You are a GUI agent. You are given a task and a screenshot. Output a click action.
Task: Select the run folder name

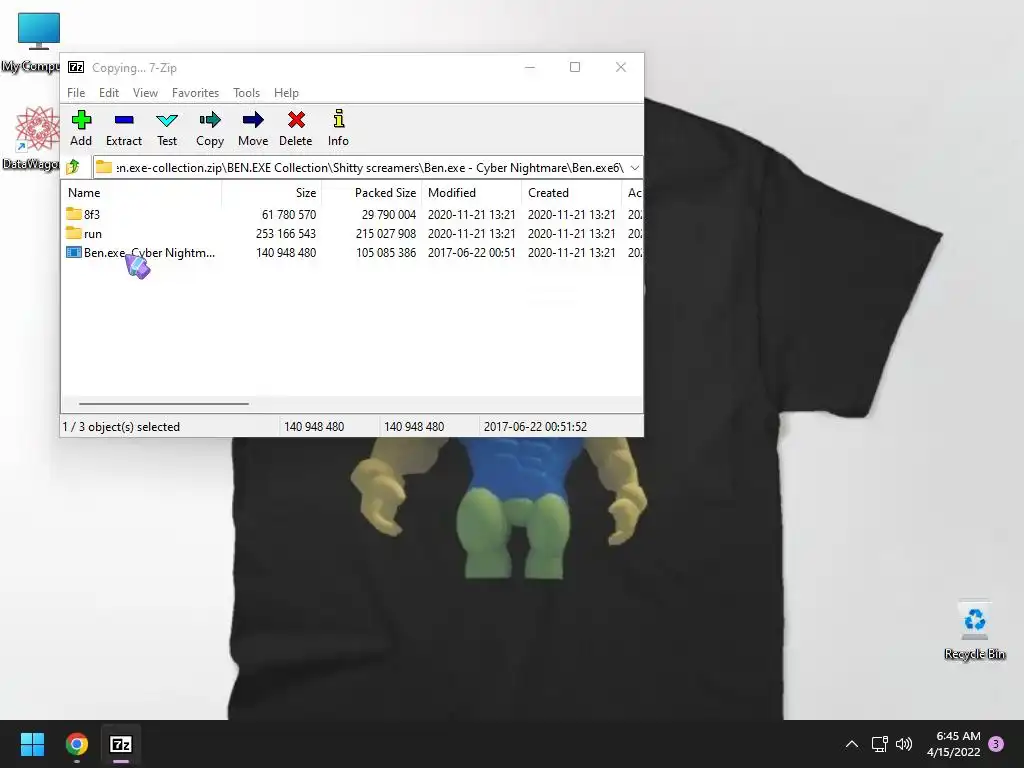(x=93, y=233)
